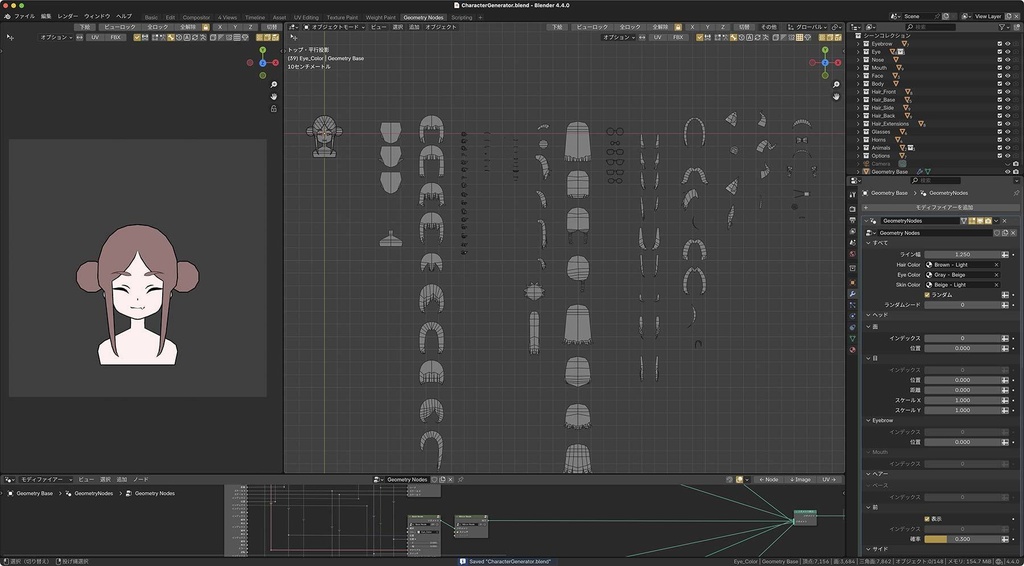Click the 全解除 button in left header

187,27
